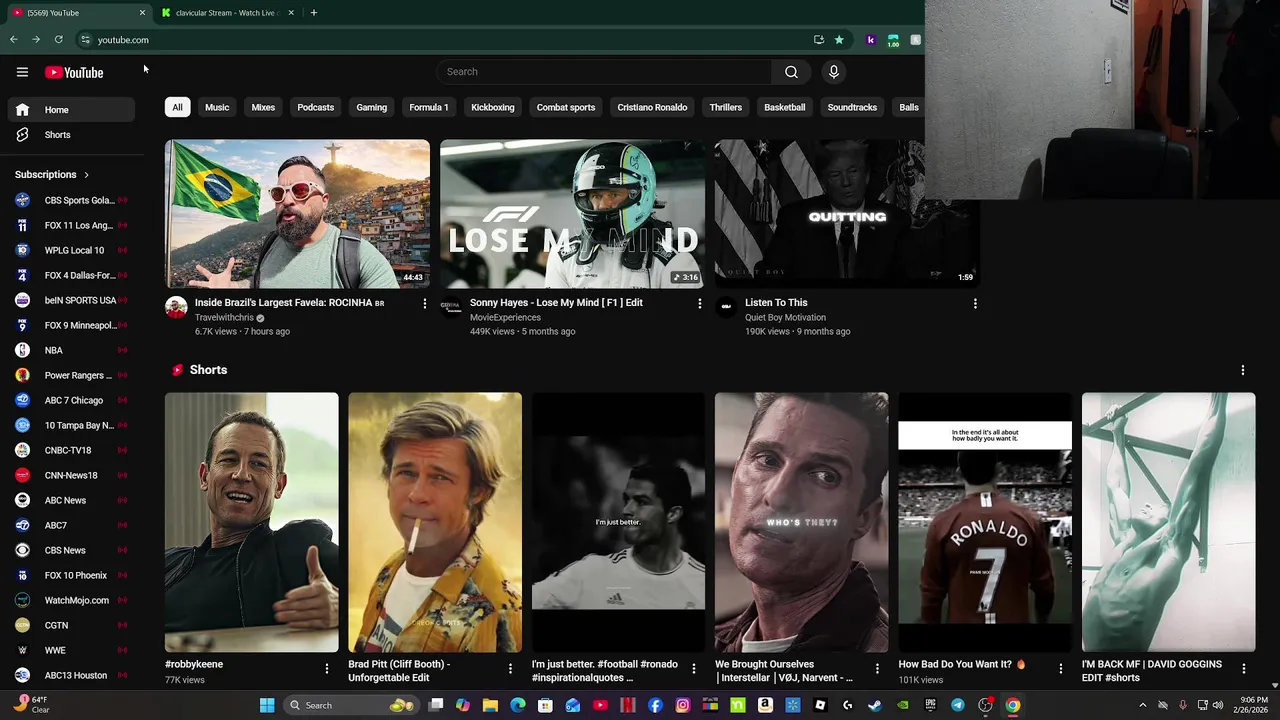Open Telegram from the taskbar
This screenshot has height=720, width=1280.
tap(957, 705)
